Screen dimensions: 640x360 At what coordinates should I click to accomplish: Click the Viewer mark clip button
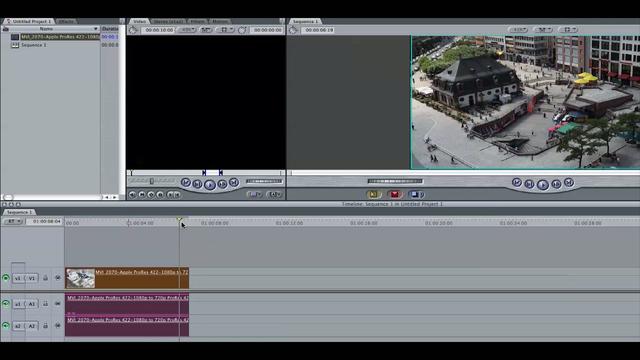[x=142, y=195]
